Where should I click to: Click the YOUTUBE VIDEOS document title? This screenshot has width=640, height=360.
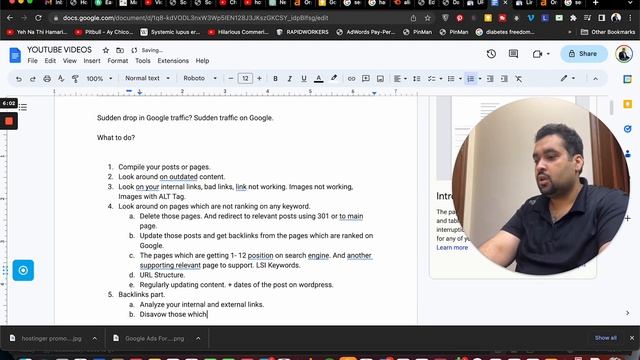tap(60, 50)
